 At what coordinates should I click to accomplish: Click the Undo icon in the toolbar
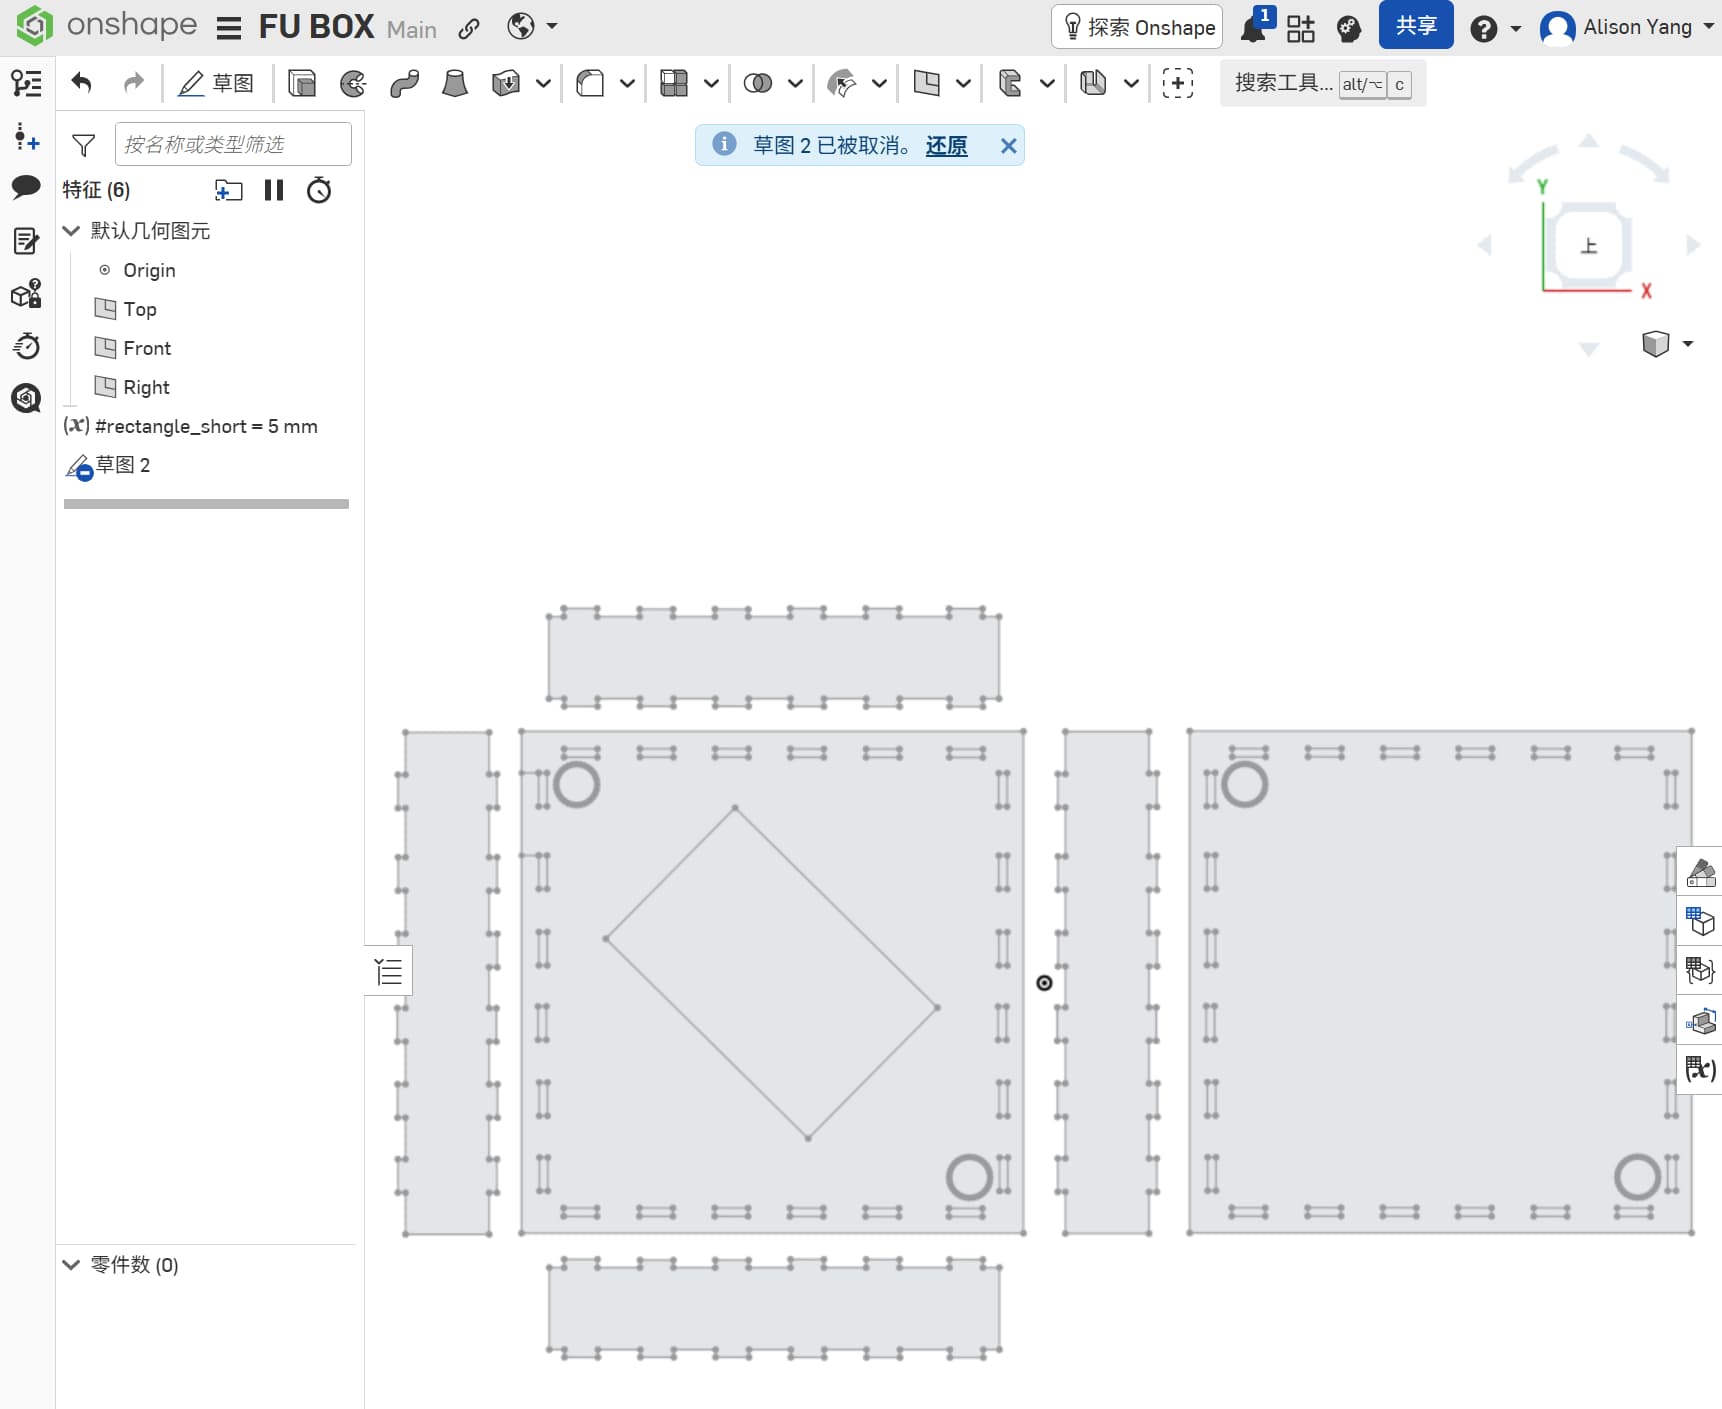pos(81,83)
